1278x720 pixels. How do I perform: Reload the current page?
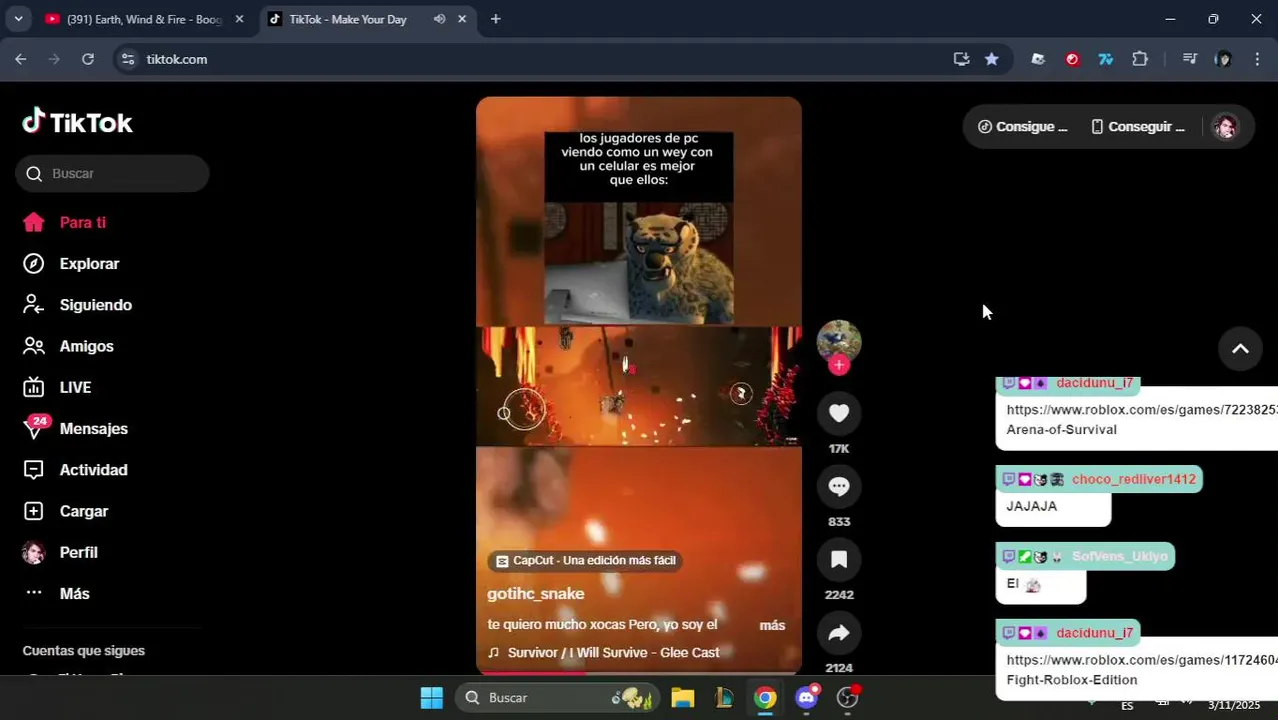pyautogui.click(x=88, y=59)
